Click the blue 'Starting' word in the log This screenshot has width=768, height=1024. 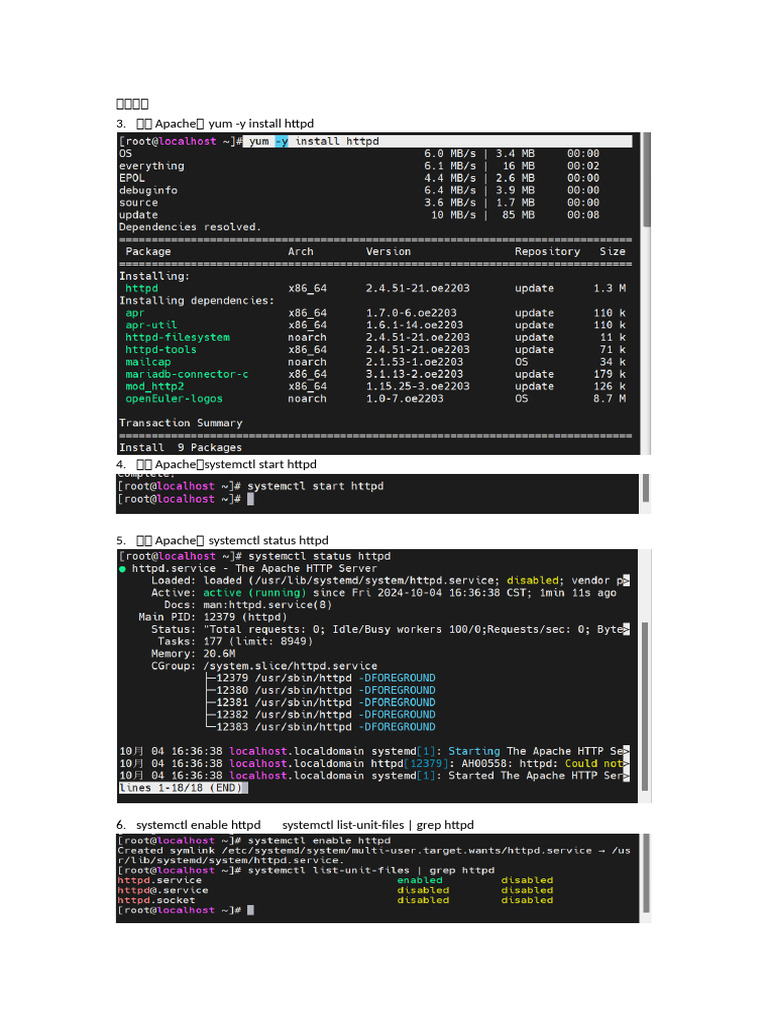[x=474, y=751]
